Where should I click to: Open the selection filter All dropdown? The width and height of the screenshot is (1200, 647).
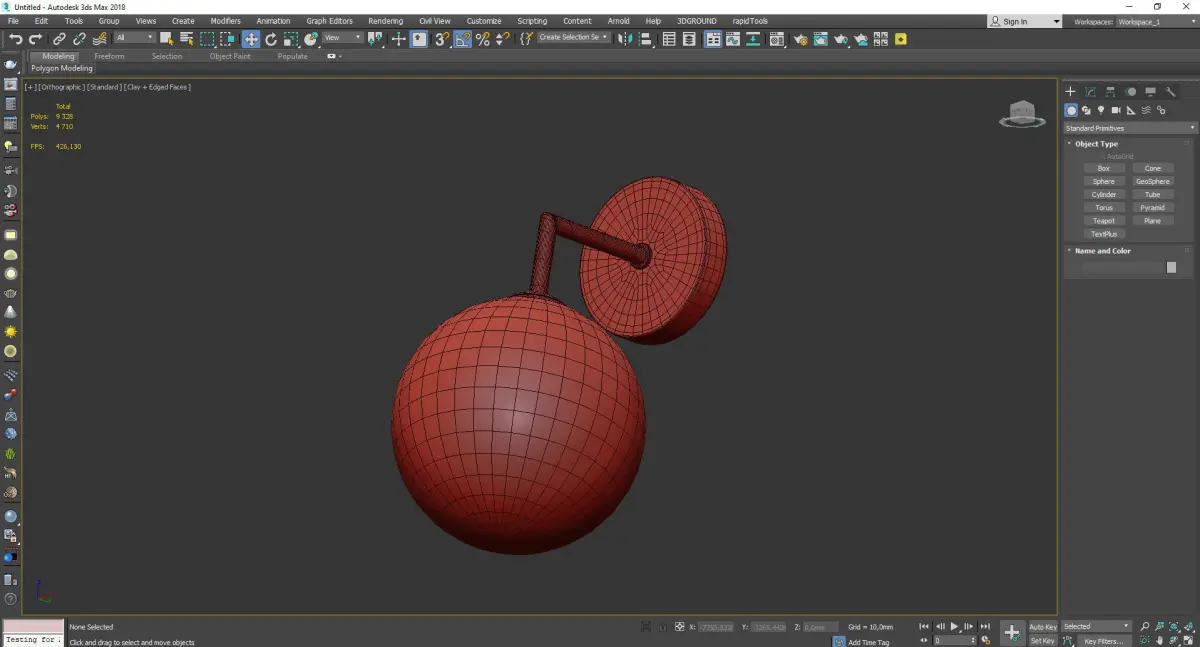point(134,38)
